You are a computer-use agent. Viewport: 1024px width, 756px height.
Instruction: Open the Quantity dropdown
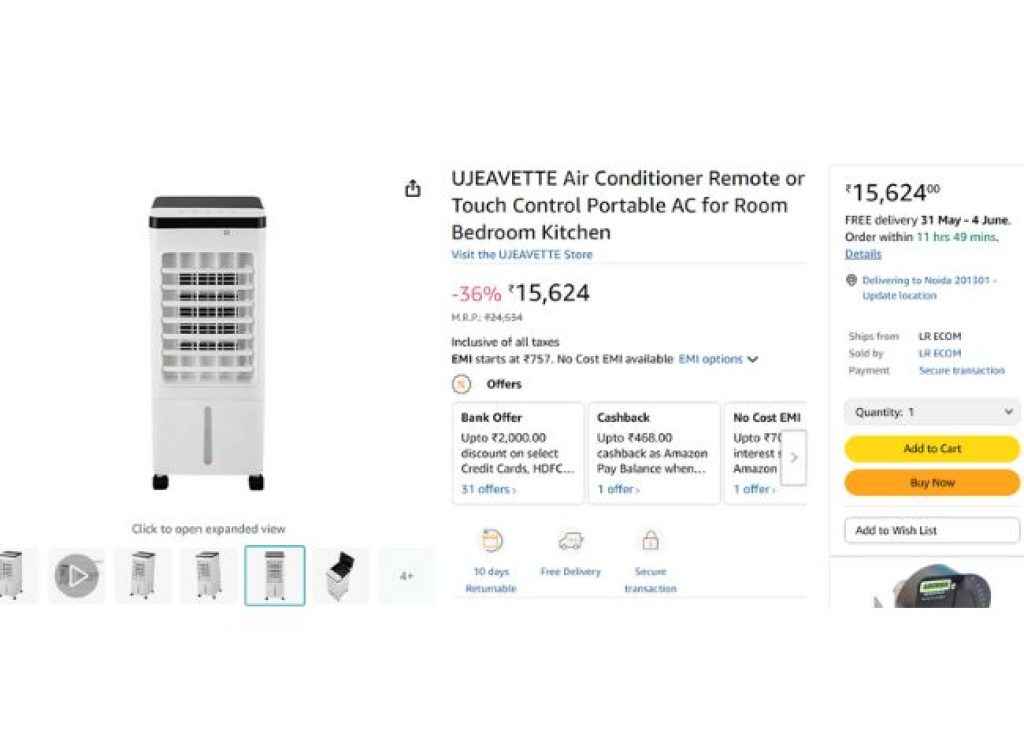coord(932,412)
